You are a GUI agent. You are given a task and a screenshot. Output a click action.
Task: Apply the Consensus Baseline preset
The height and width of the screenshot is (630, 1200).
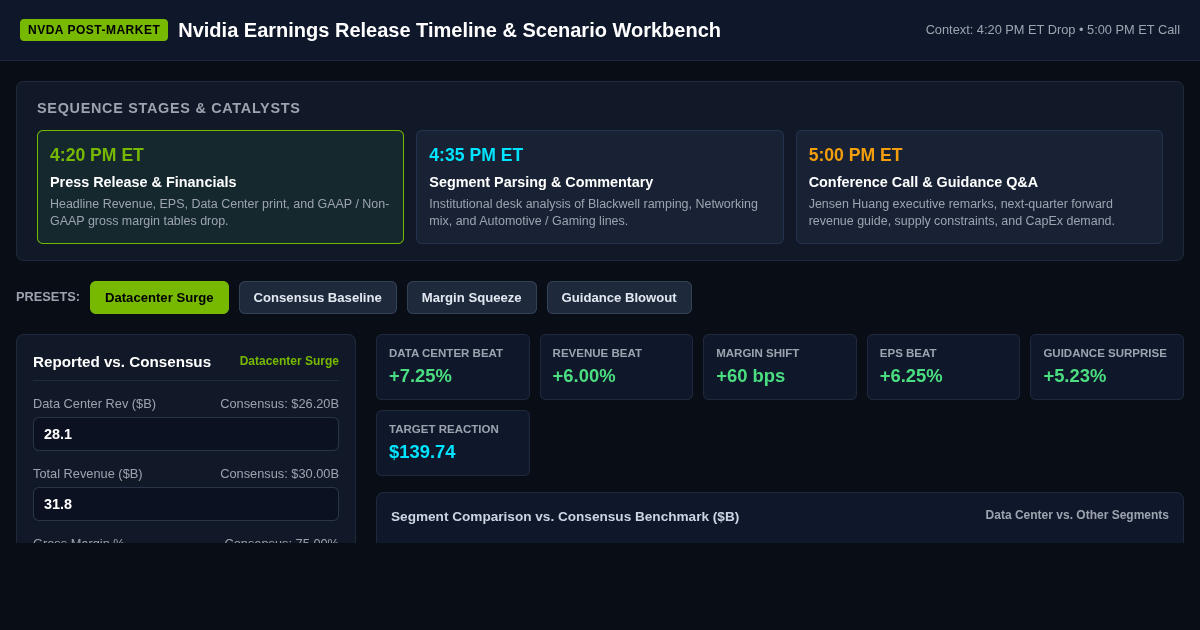[318, 297]
